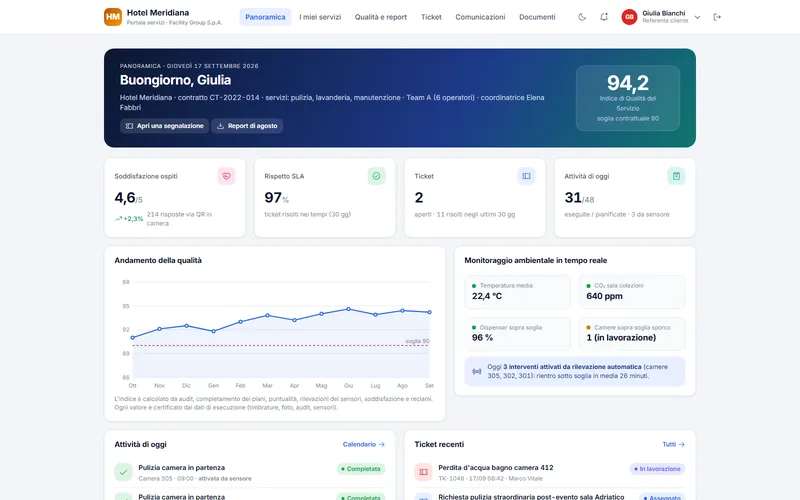Click the heart icon on Soddisfazione ospiti

(x=226, y=176)
